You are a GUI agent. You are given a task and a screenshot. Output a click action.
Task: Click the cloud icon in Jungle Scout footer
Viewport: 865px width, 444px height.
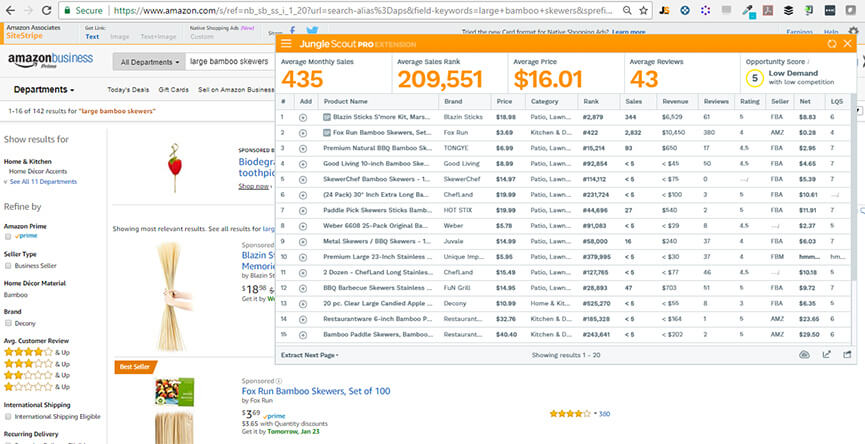[804, 354]
